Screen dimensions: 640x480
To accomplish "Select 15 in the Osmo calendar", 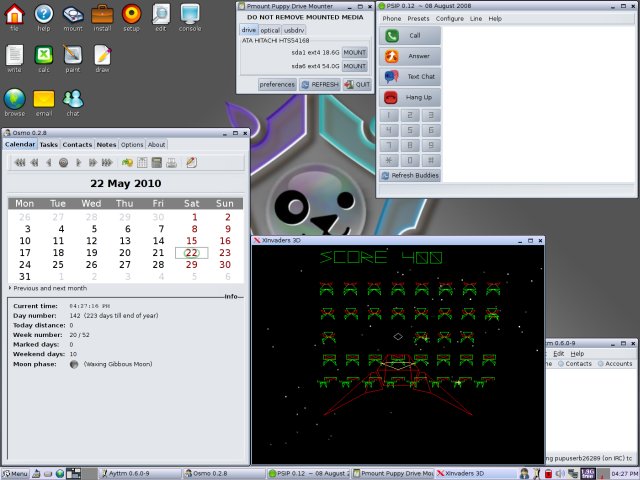I will 191,241.
